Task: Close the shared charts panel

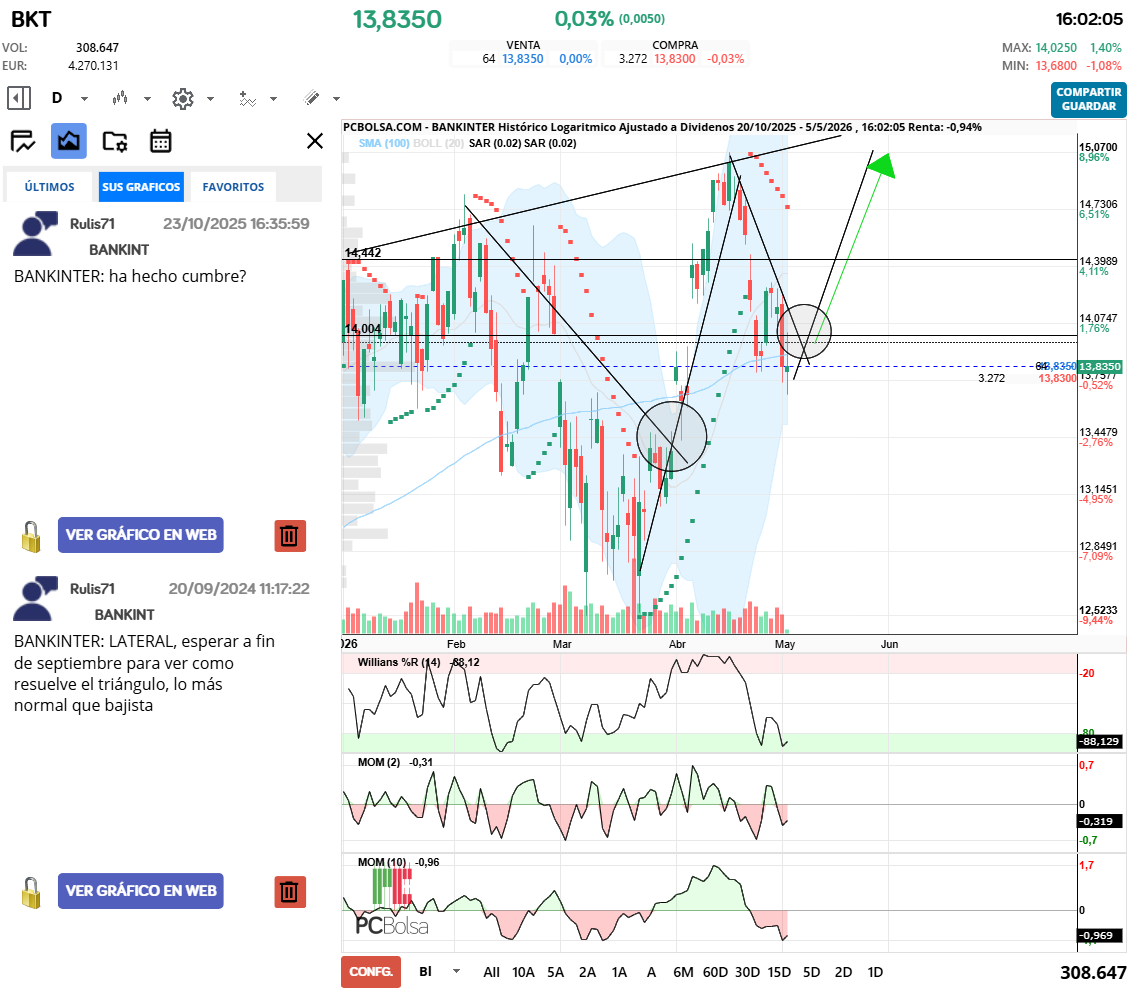Action: tap(315, 141)
